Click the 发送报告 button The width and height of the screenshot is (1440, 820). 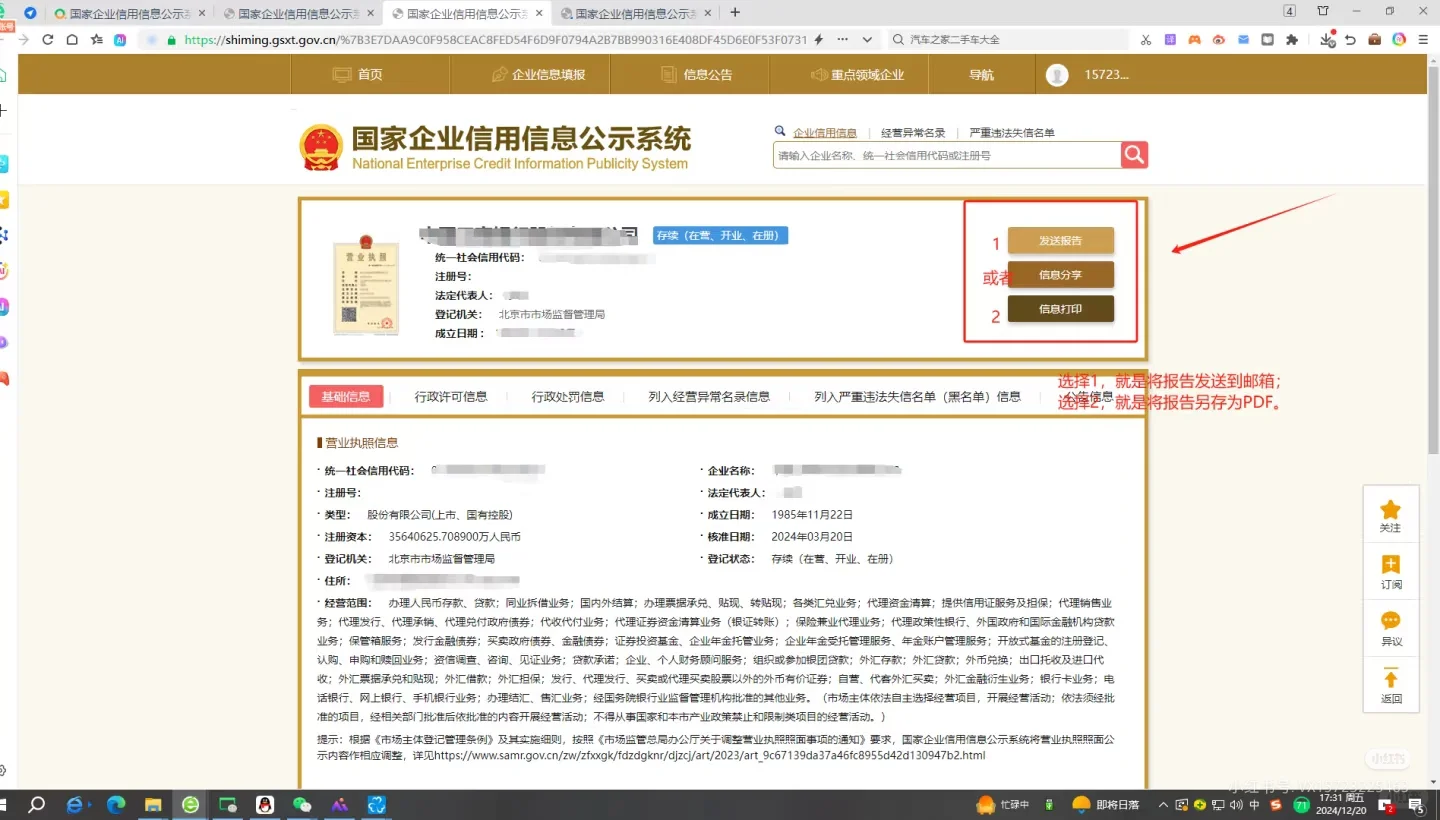pyautogui.click(x=1061, y=241)
